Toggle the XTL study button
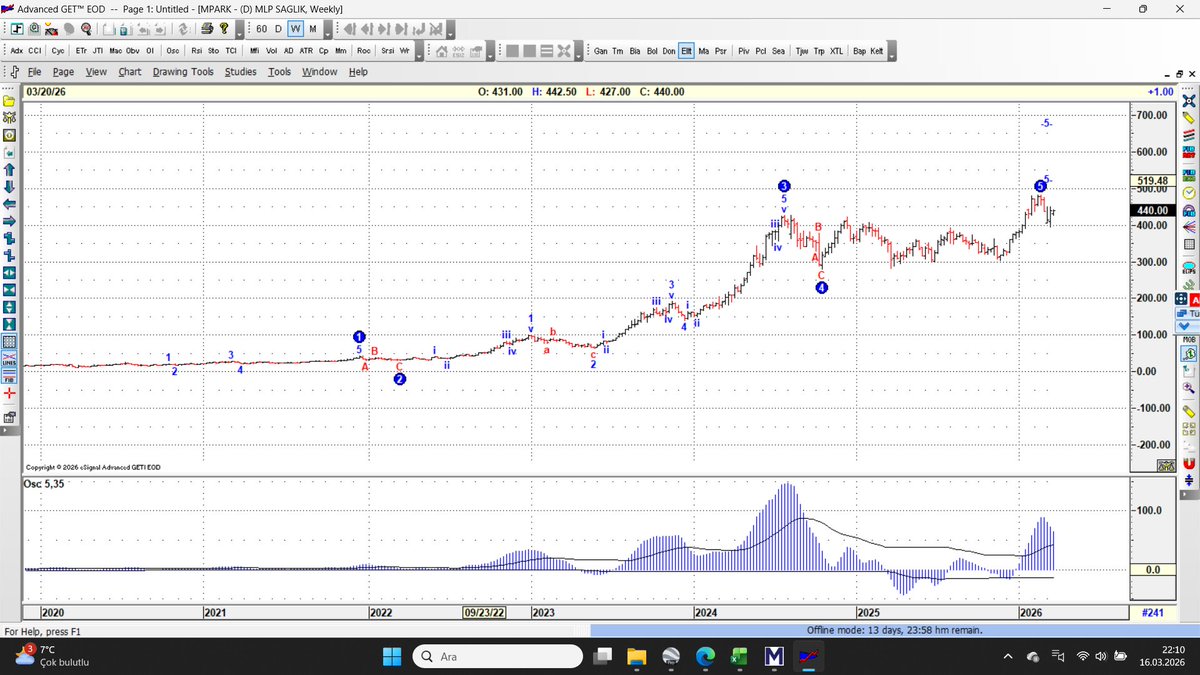Screen dimensions: 1200x675 pos(836,50)
